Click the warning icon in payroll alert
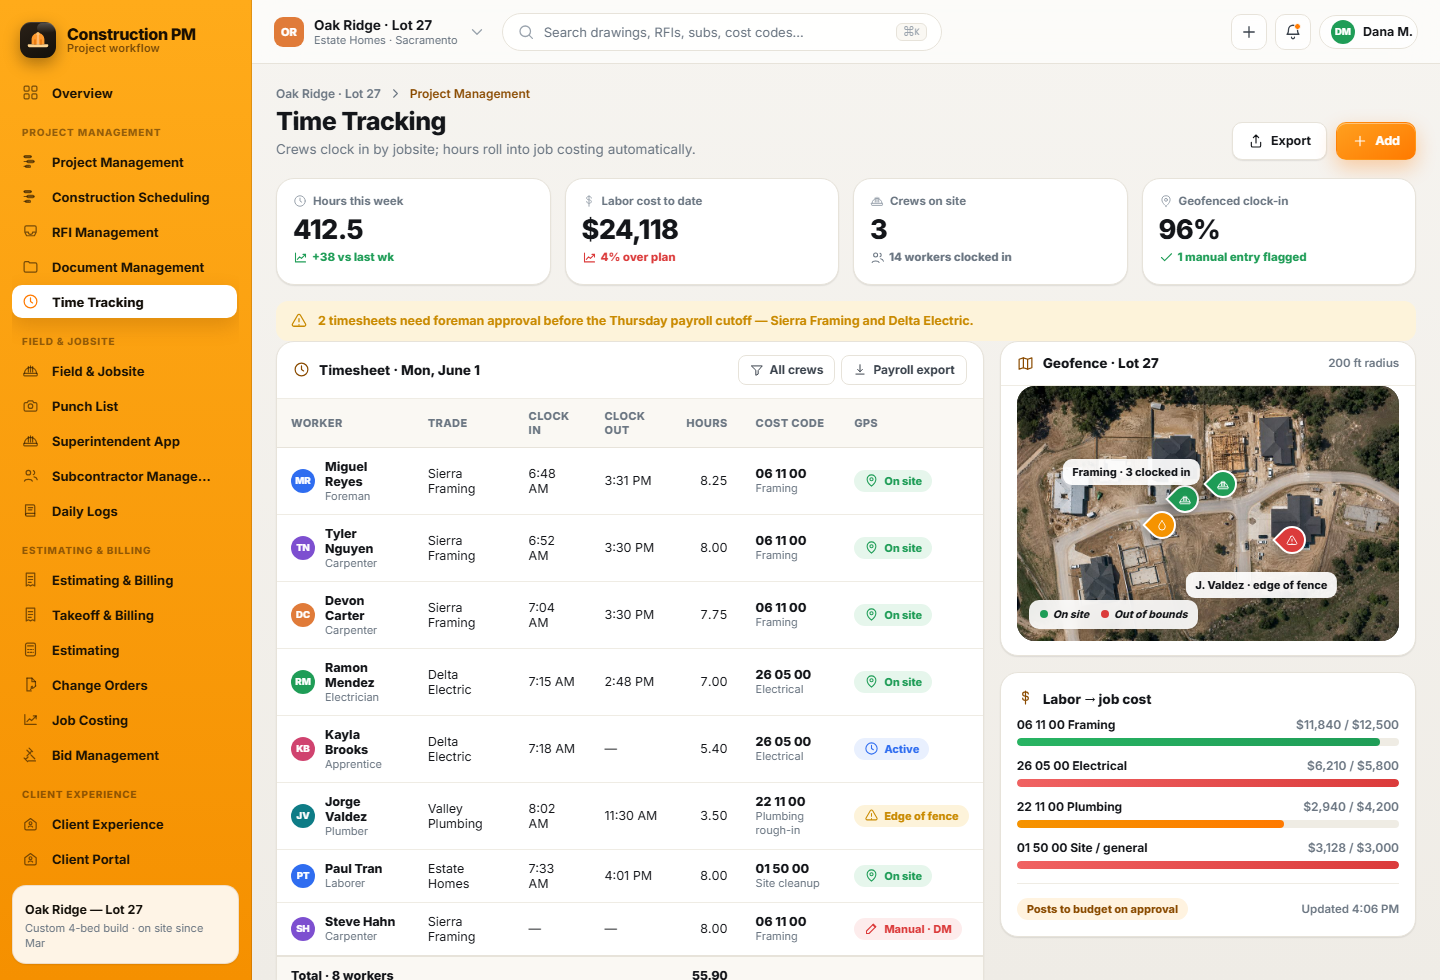Image resolution: width=1440 pixels, height=980 pixels. [298, 321]
